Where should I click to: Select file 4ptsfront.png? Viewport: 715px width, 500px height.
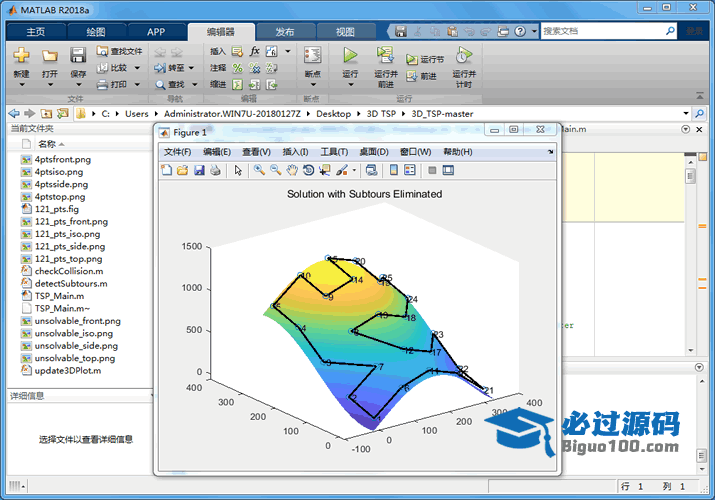coord(62,160)
